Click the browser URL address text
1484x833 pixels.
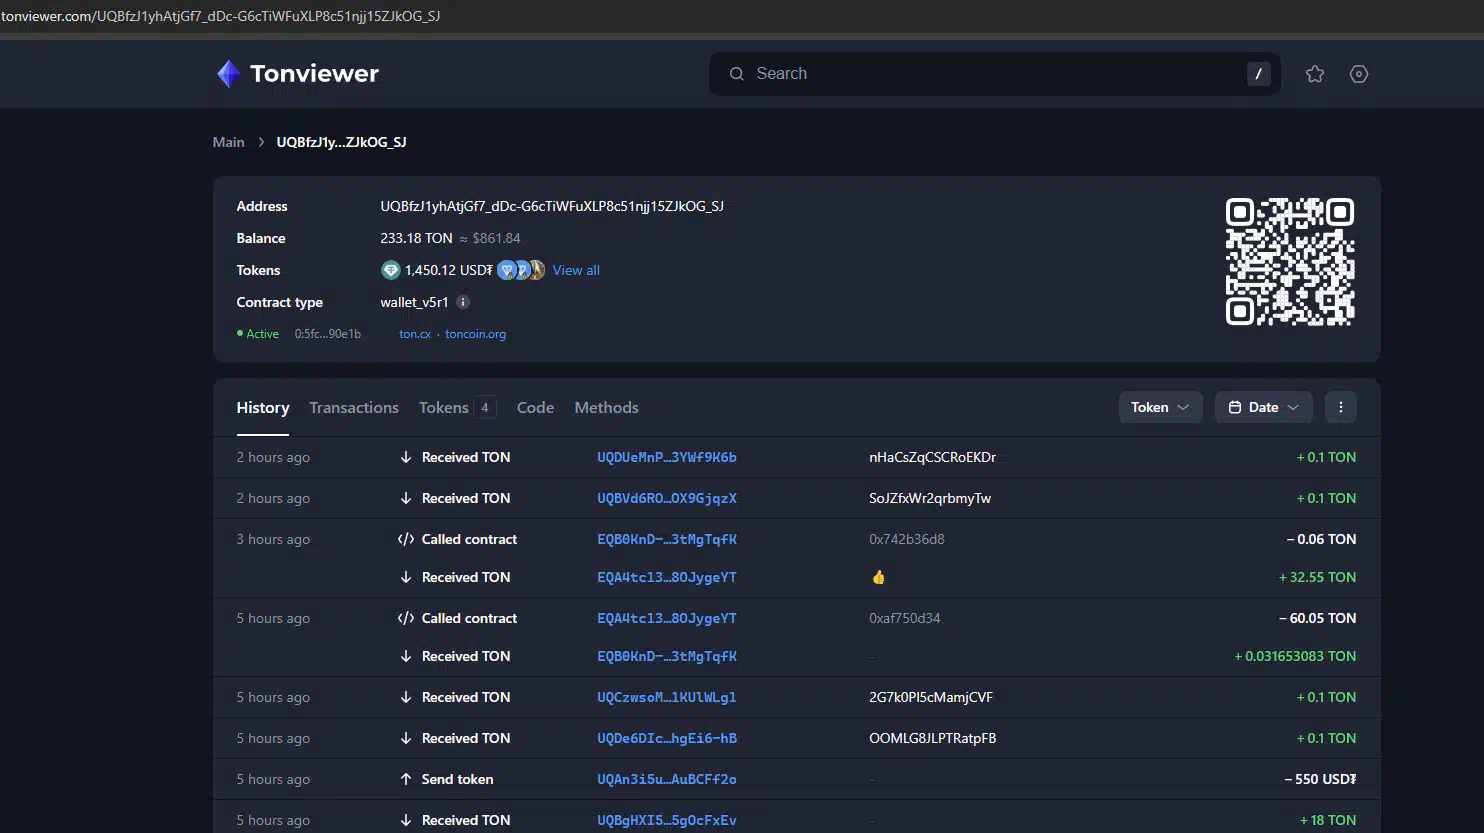pos(221,16)
